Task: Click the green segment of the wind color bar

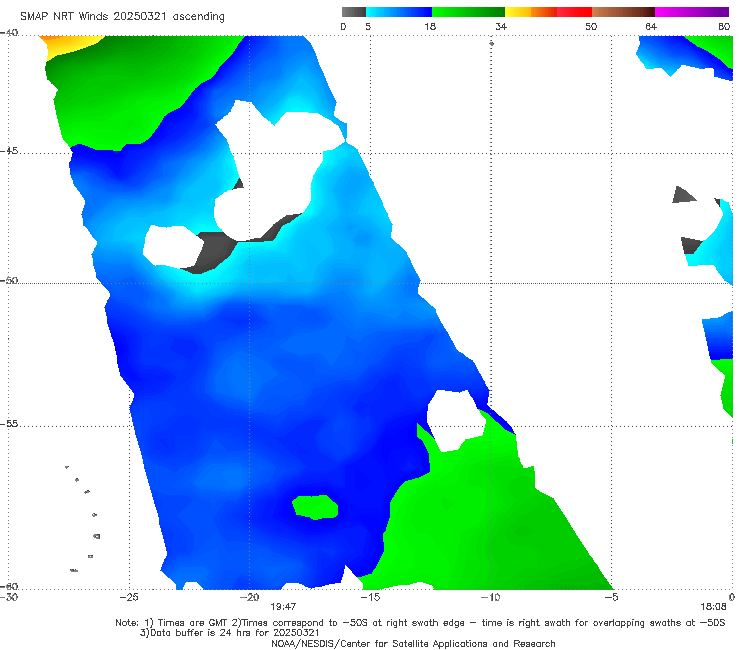Action: (468, 12)
